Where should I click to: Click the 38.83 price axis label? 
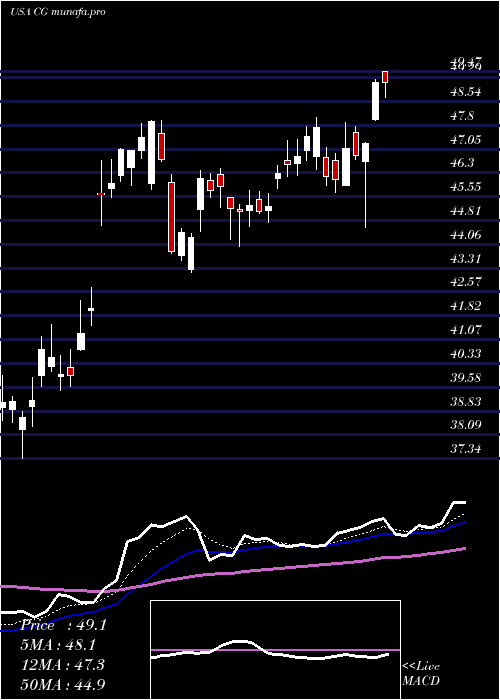pyautogui.click(x=466, y=402)
